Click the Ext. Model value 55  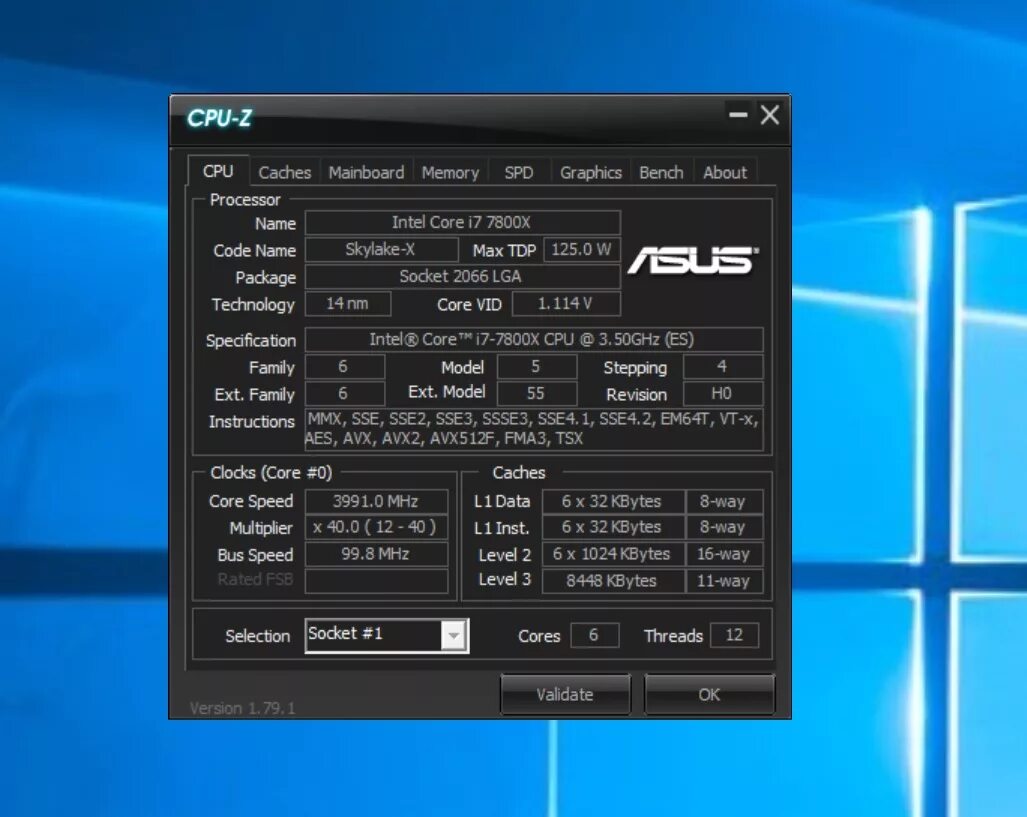(x=536, y=394)
